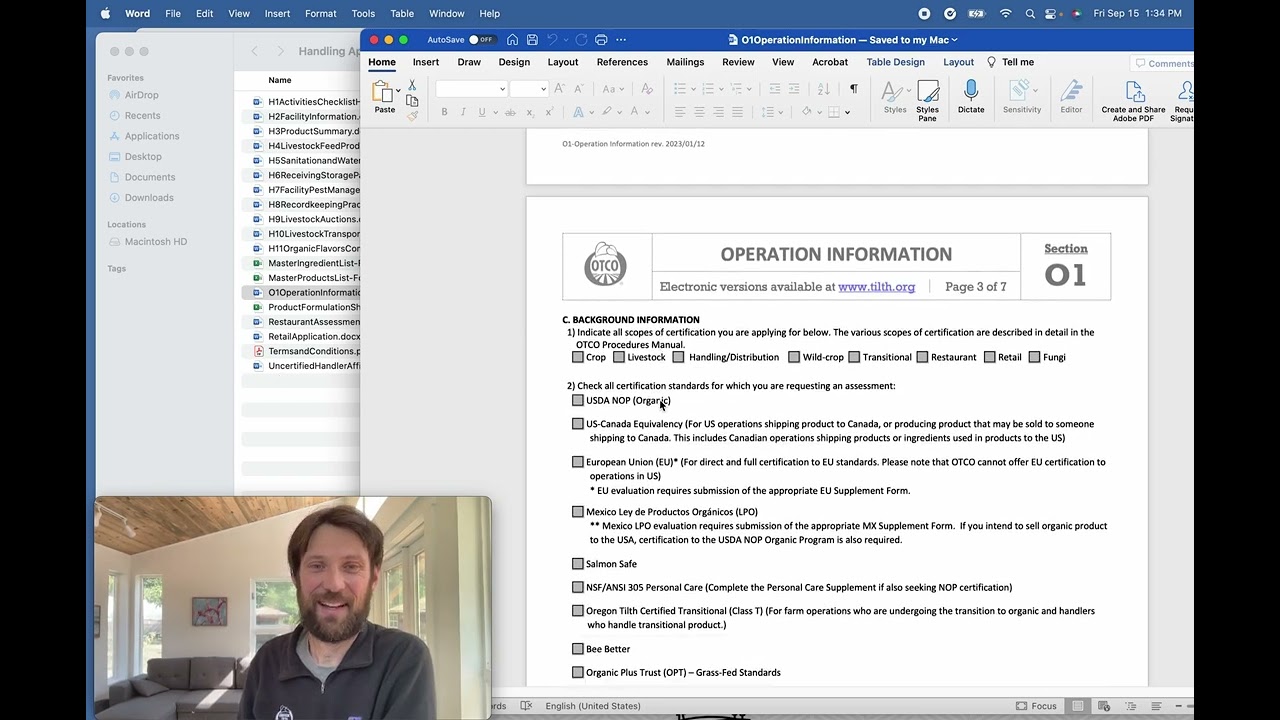Save document with the floppy disk icon
The image size is (1280, 720).
pyautogui.click(x=532, y=40)
